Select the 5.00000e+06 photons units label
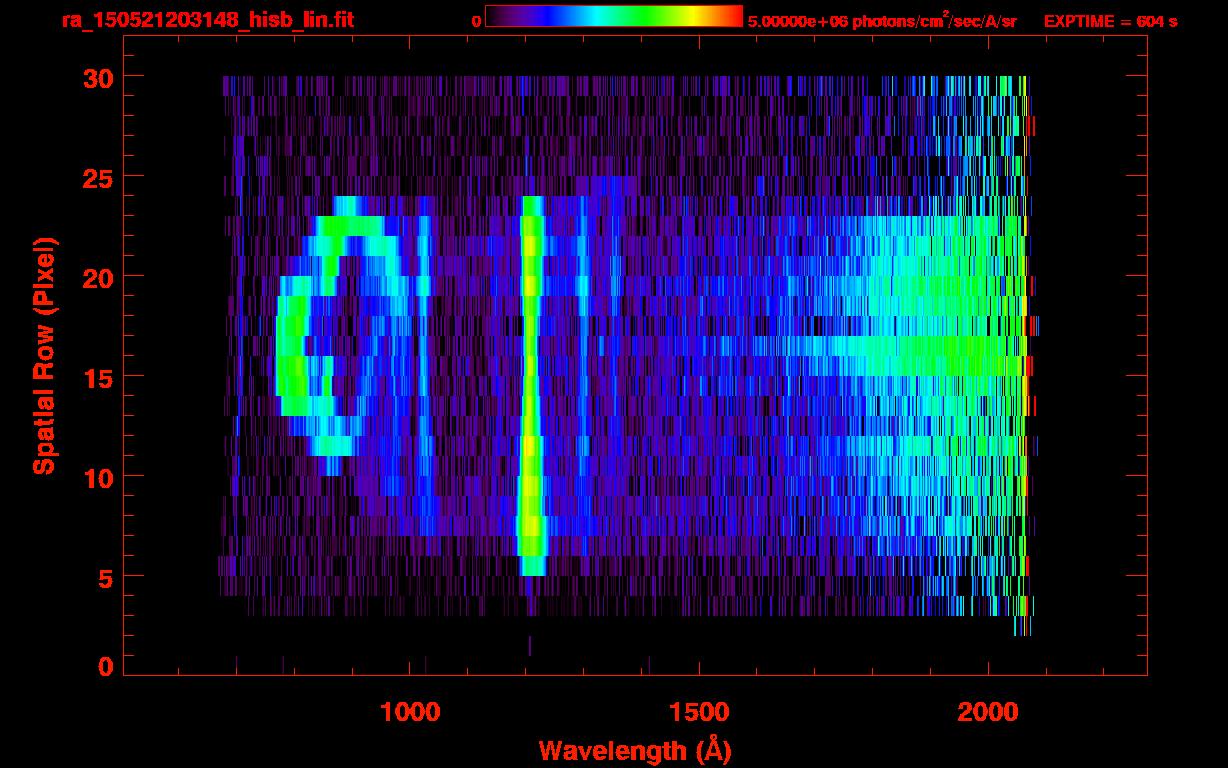This screenshot has width=1228, height=768. pos(881,20)
